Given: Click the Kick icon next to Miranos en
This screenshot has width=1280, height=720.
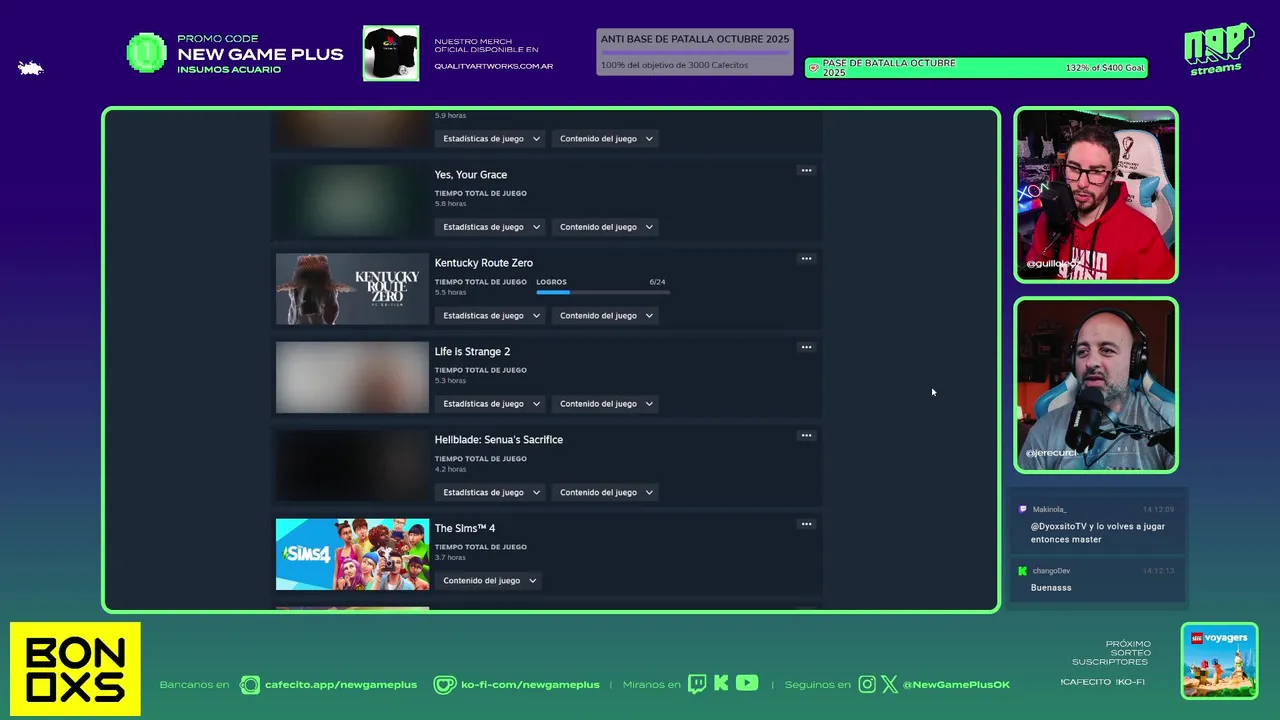Looking at the screenshot, I should coord(721,684).
